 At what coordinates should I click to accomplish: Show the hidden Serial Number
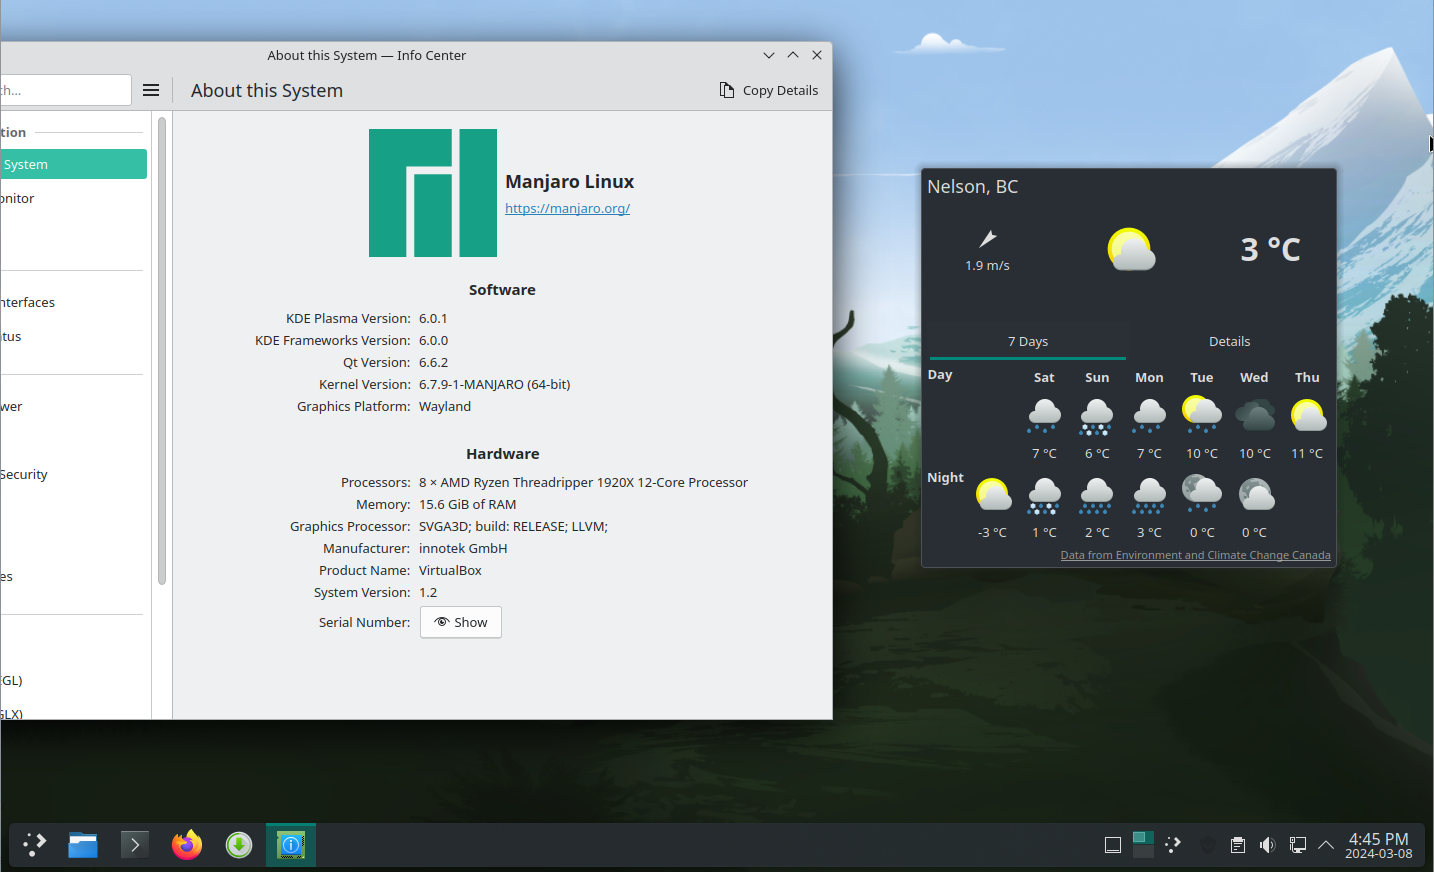pyautogui.click(x=461, y=622)
